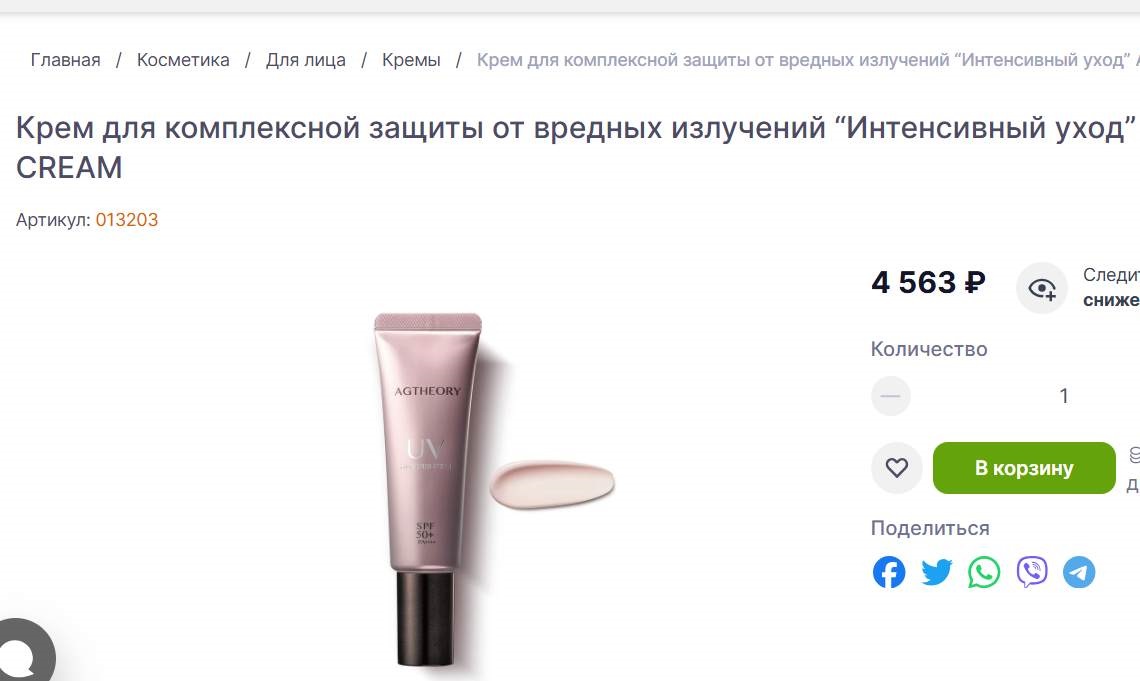
Task: Add product to favorites with heart icon
Action: pyautogui.click(x=896, y=467)
